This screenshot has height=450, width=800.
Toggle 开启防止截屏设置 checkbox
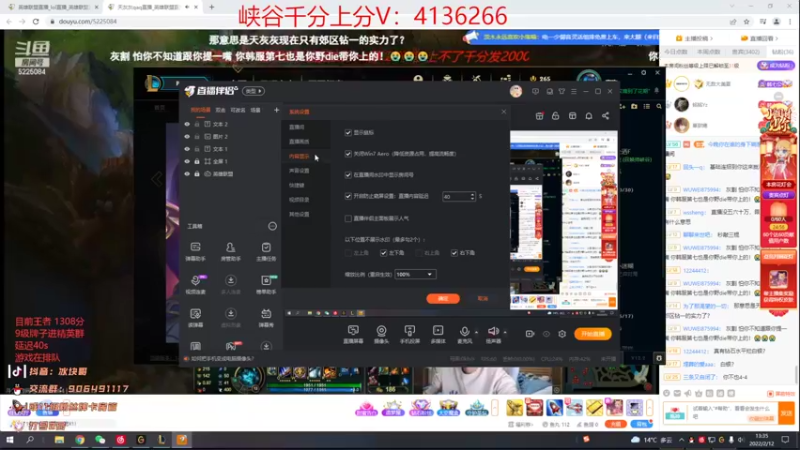(348, 196)
